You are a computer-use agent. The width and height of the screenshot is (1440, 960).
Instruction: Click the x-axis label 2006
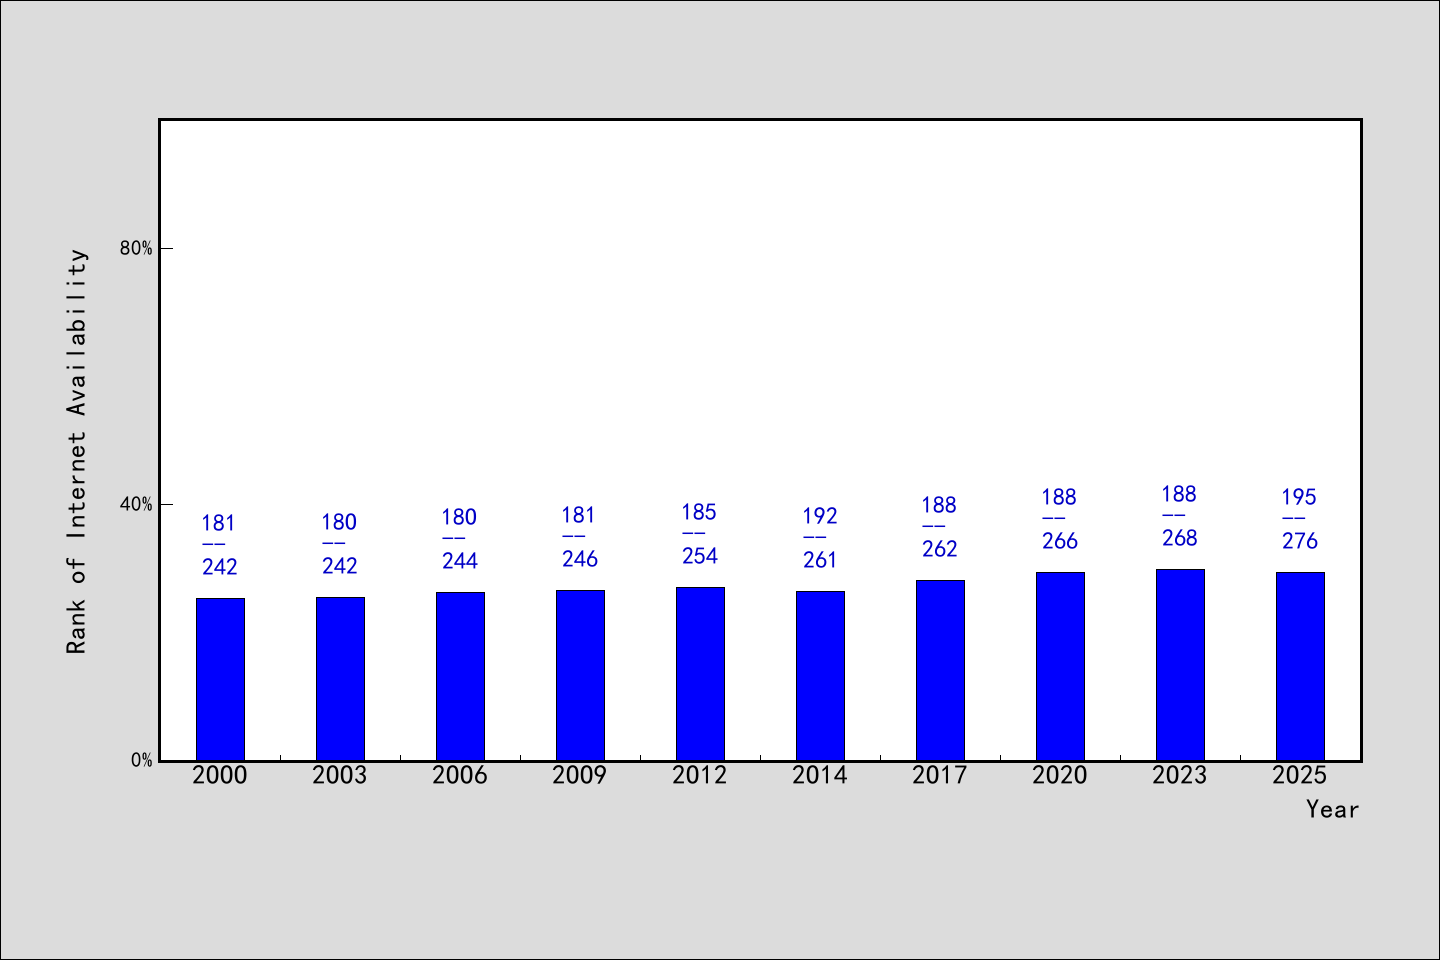[460, 775]
